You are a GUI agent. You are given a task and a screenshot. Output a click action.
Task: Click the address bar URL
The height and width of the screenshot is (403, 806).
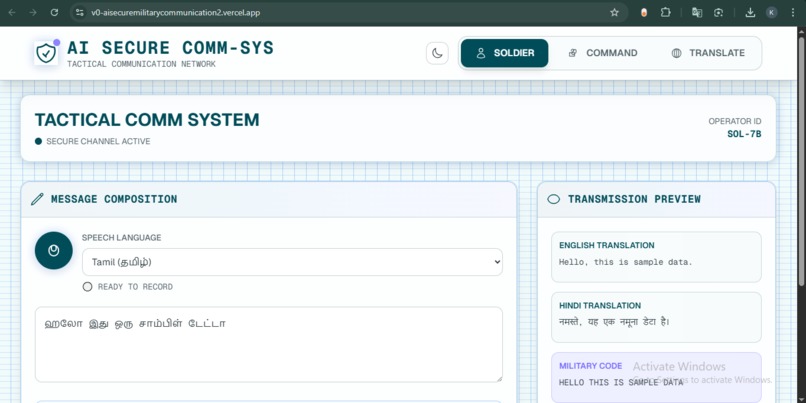tap(176, 13)
